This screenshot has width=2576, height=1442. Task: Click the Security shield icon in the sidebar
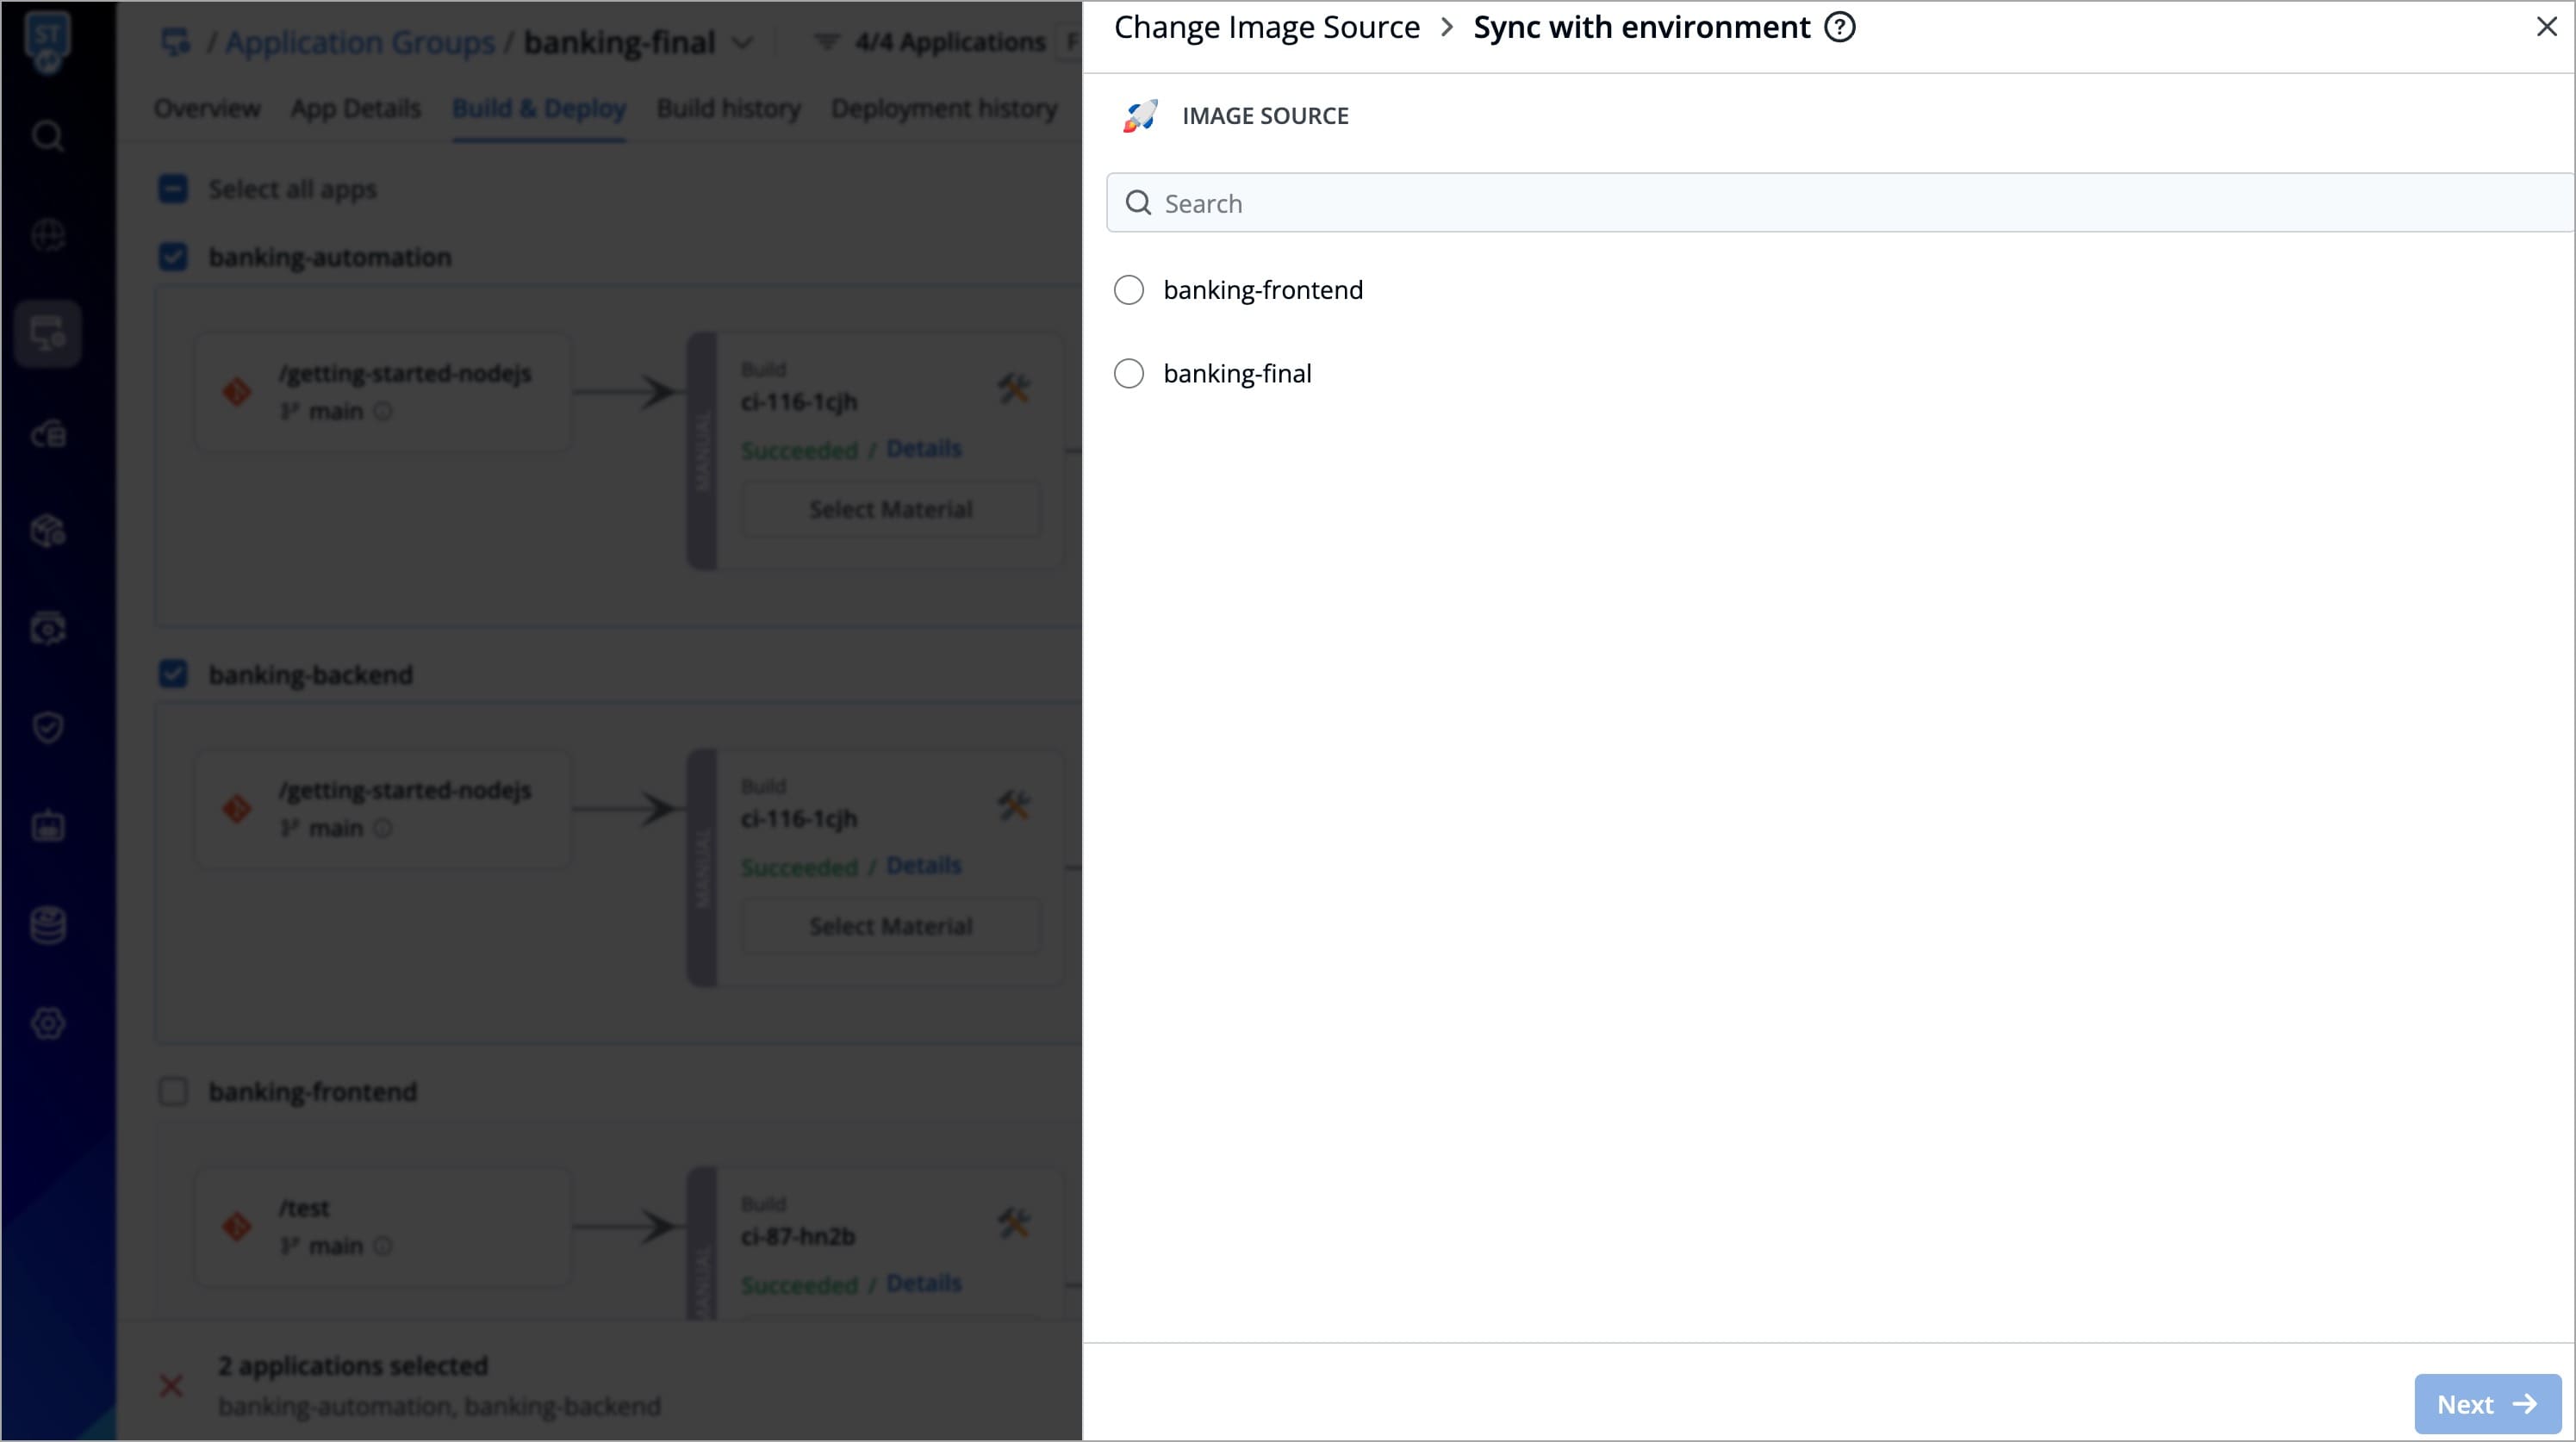point(48,727)
